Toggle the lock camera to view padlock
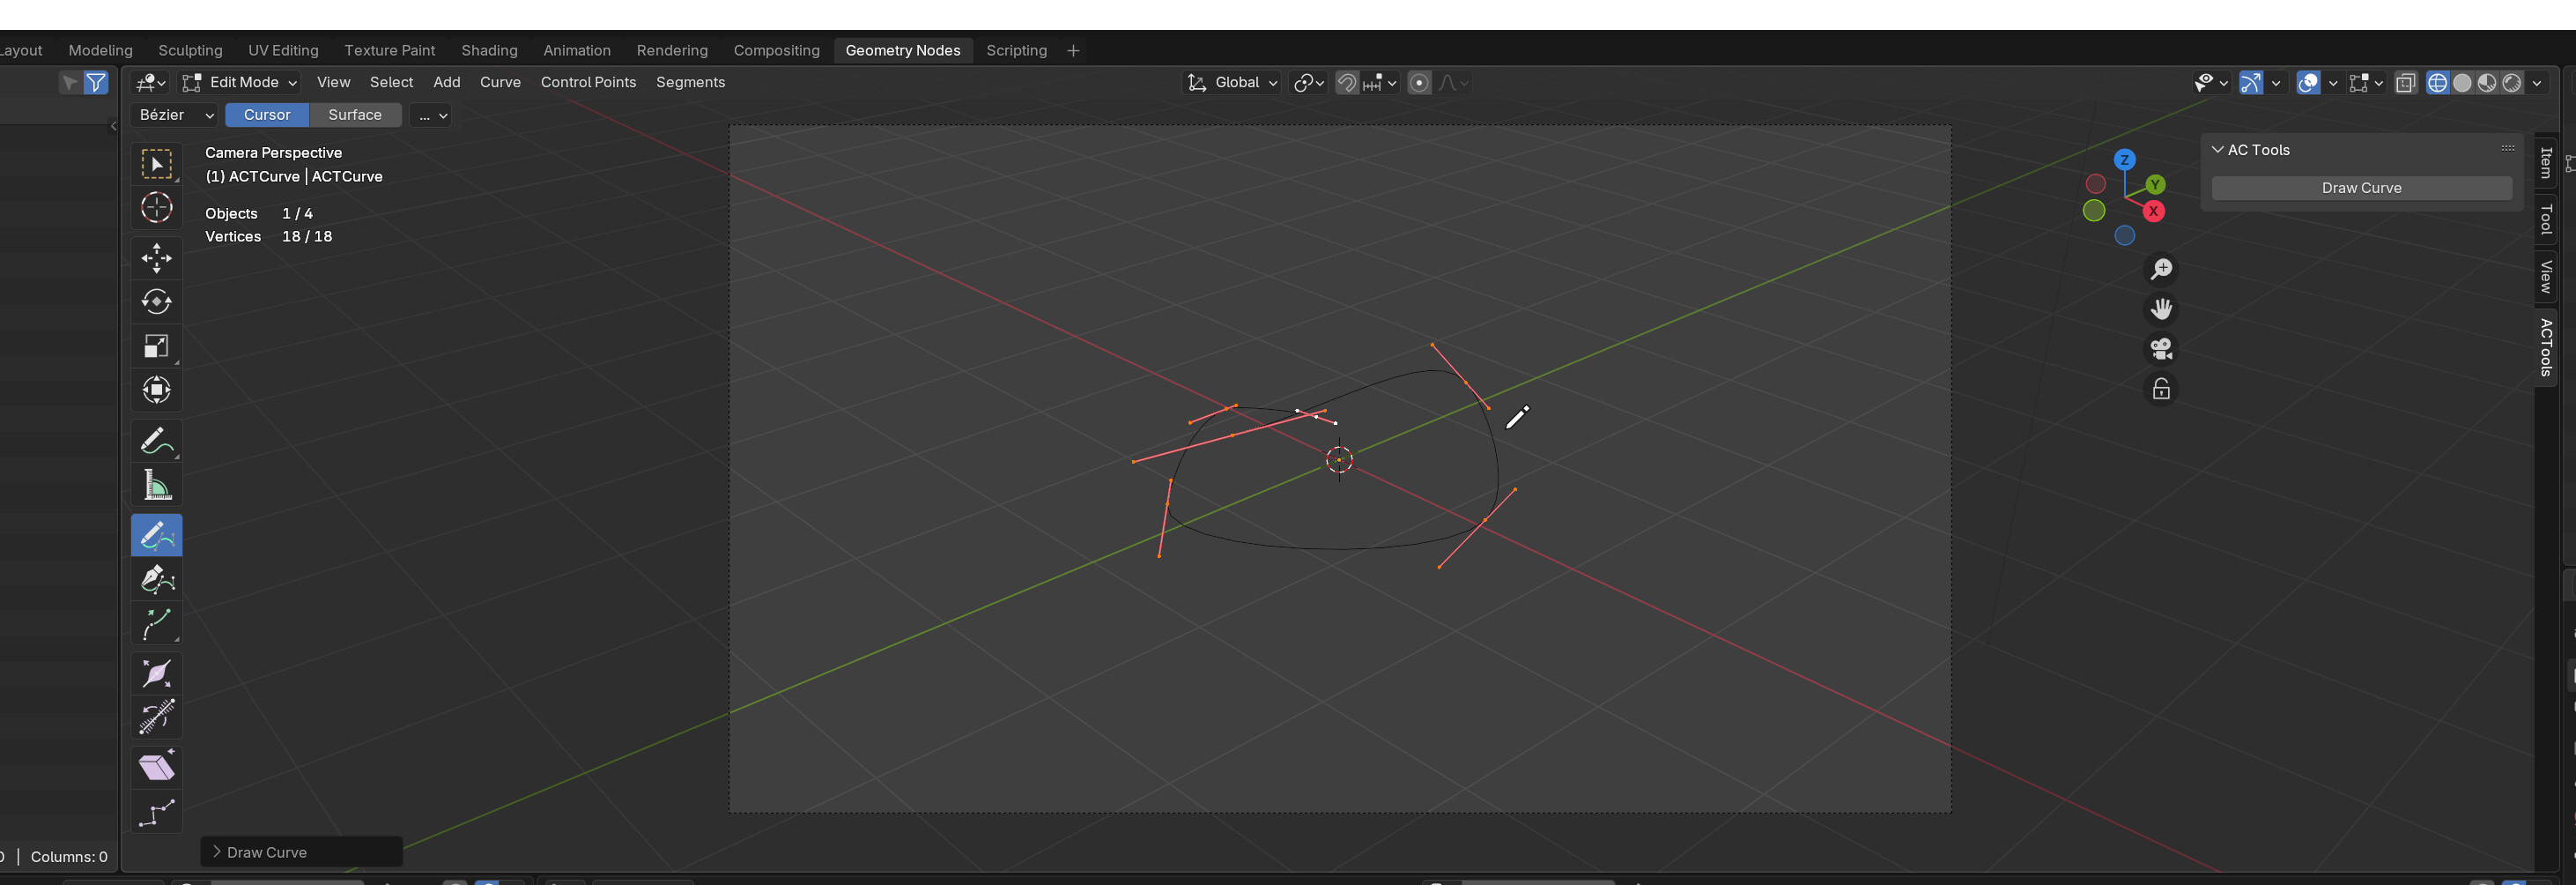The height and width of the screenshot is (885, 2576). [2161, 389]
